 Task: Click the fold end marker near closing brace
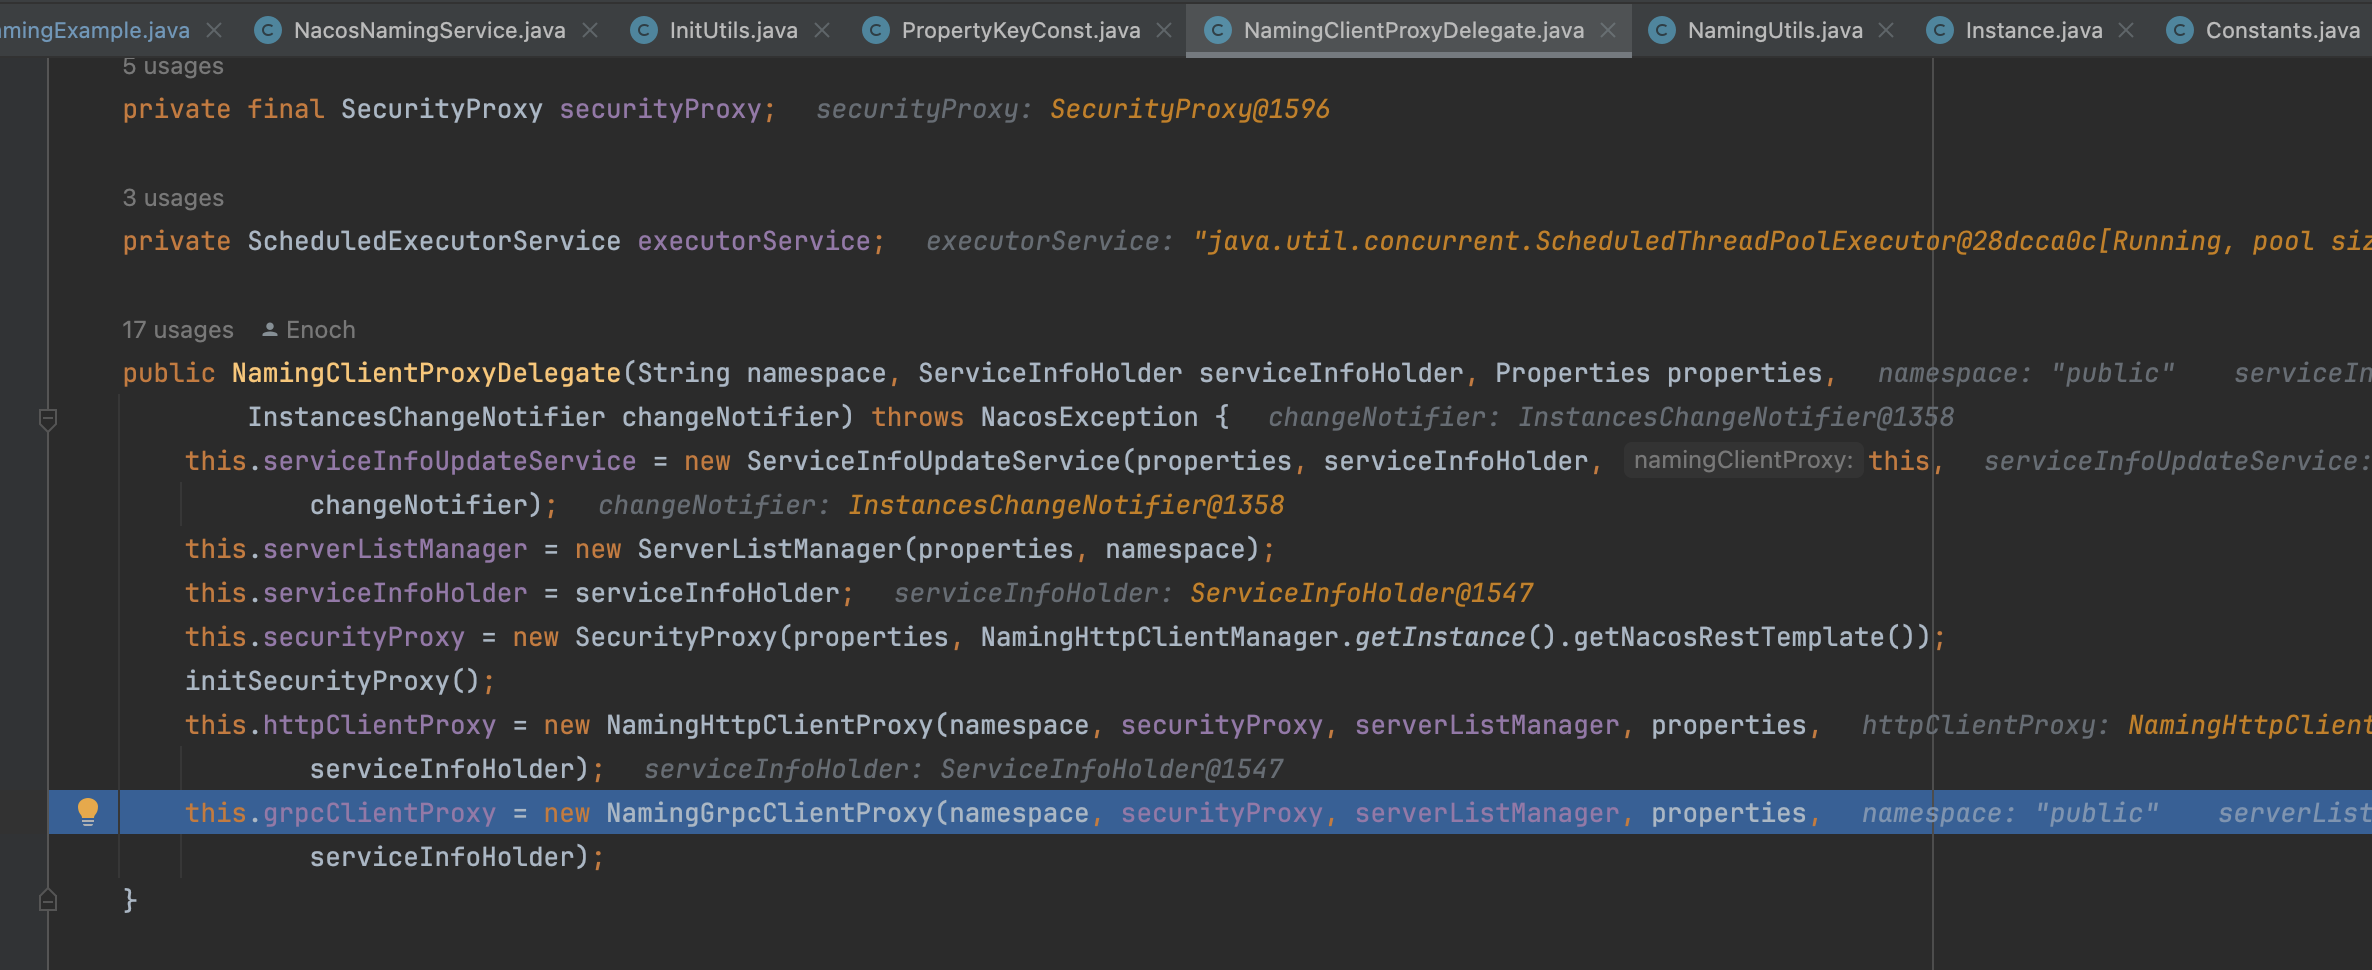(47, 900)
